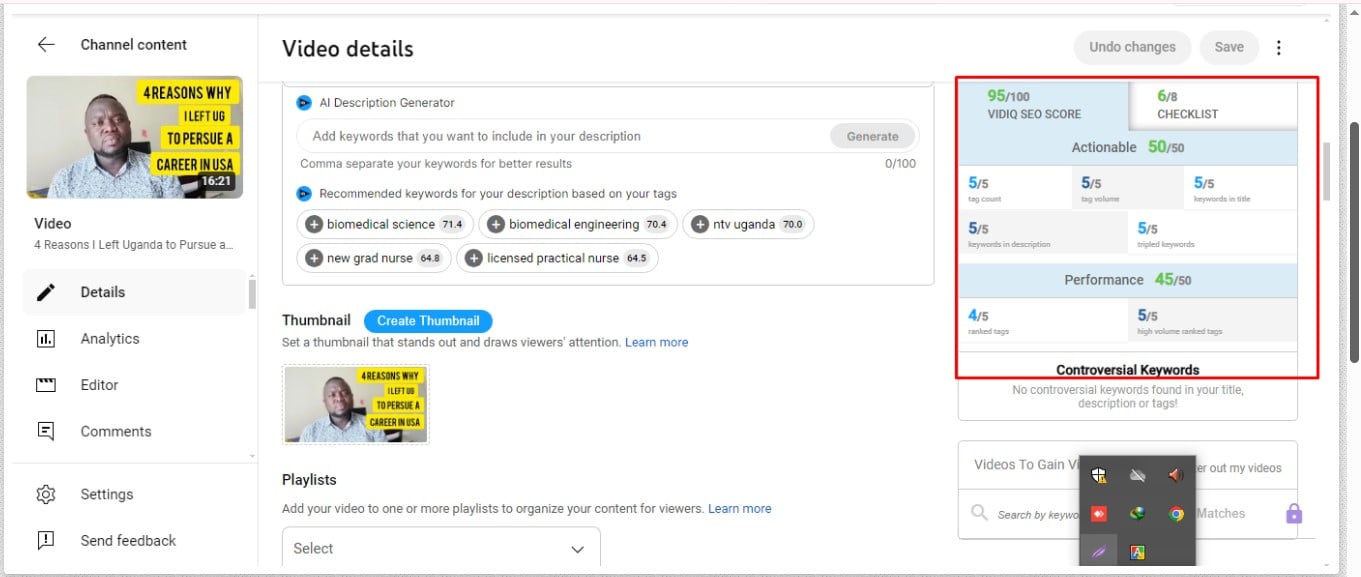
Task: Open the three-dot more options menu
Action: [1278, 47]
